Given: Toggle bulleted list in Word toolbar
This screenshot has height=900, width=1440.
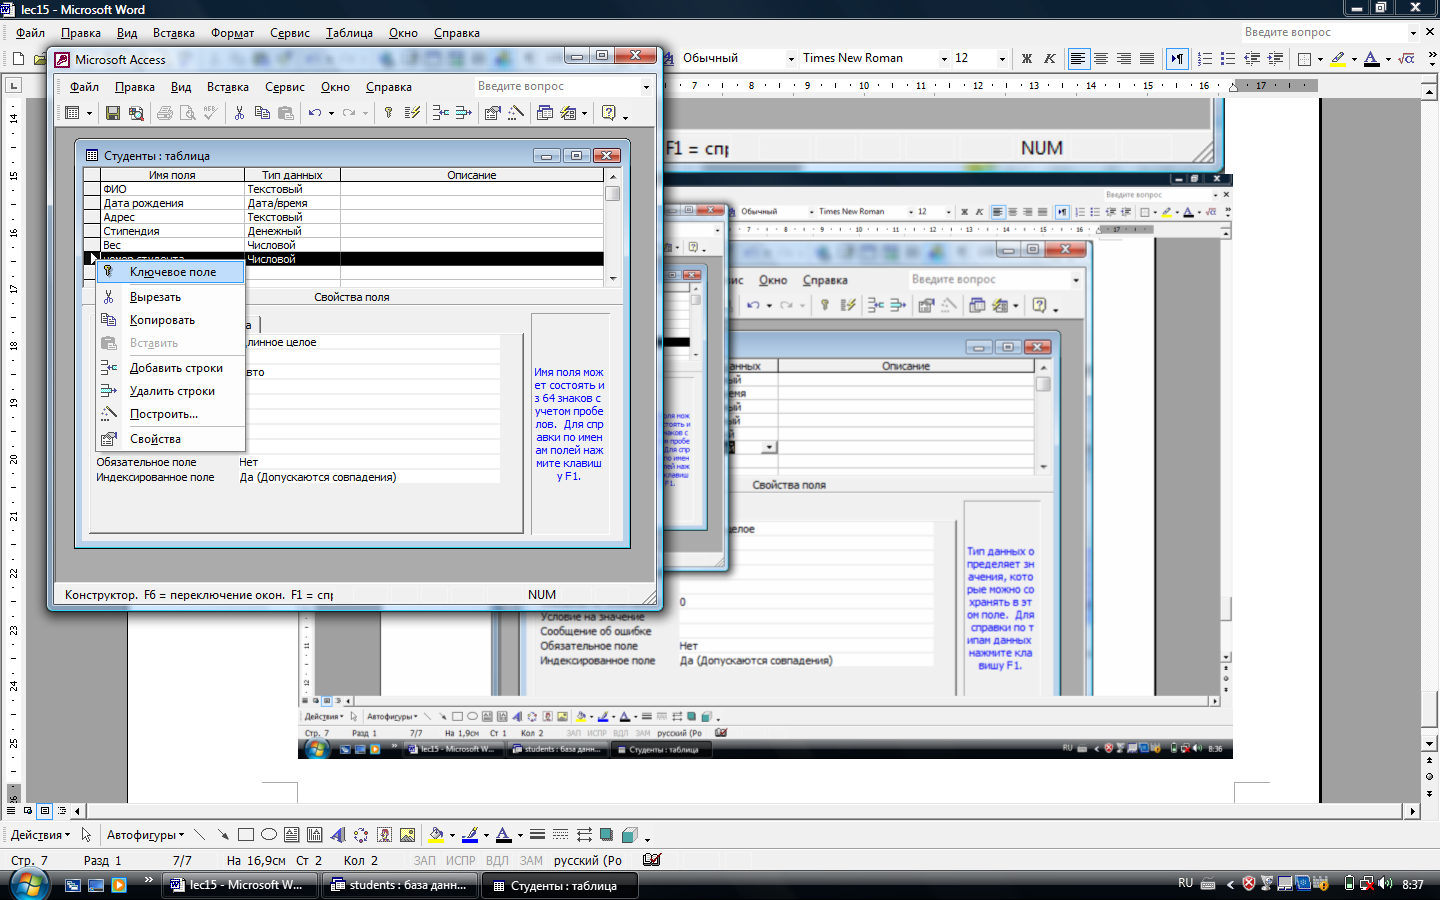Looking at the screenshot, I should pyautogui.click(x=1228, y=59).
